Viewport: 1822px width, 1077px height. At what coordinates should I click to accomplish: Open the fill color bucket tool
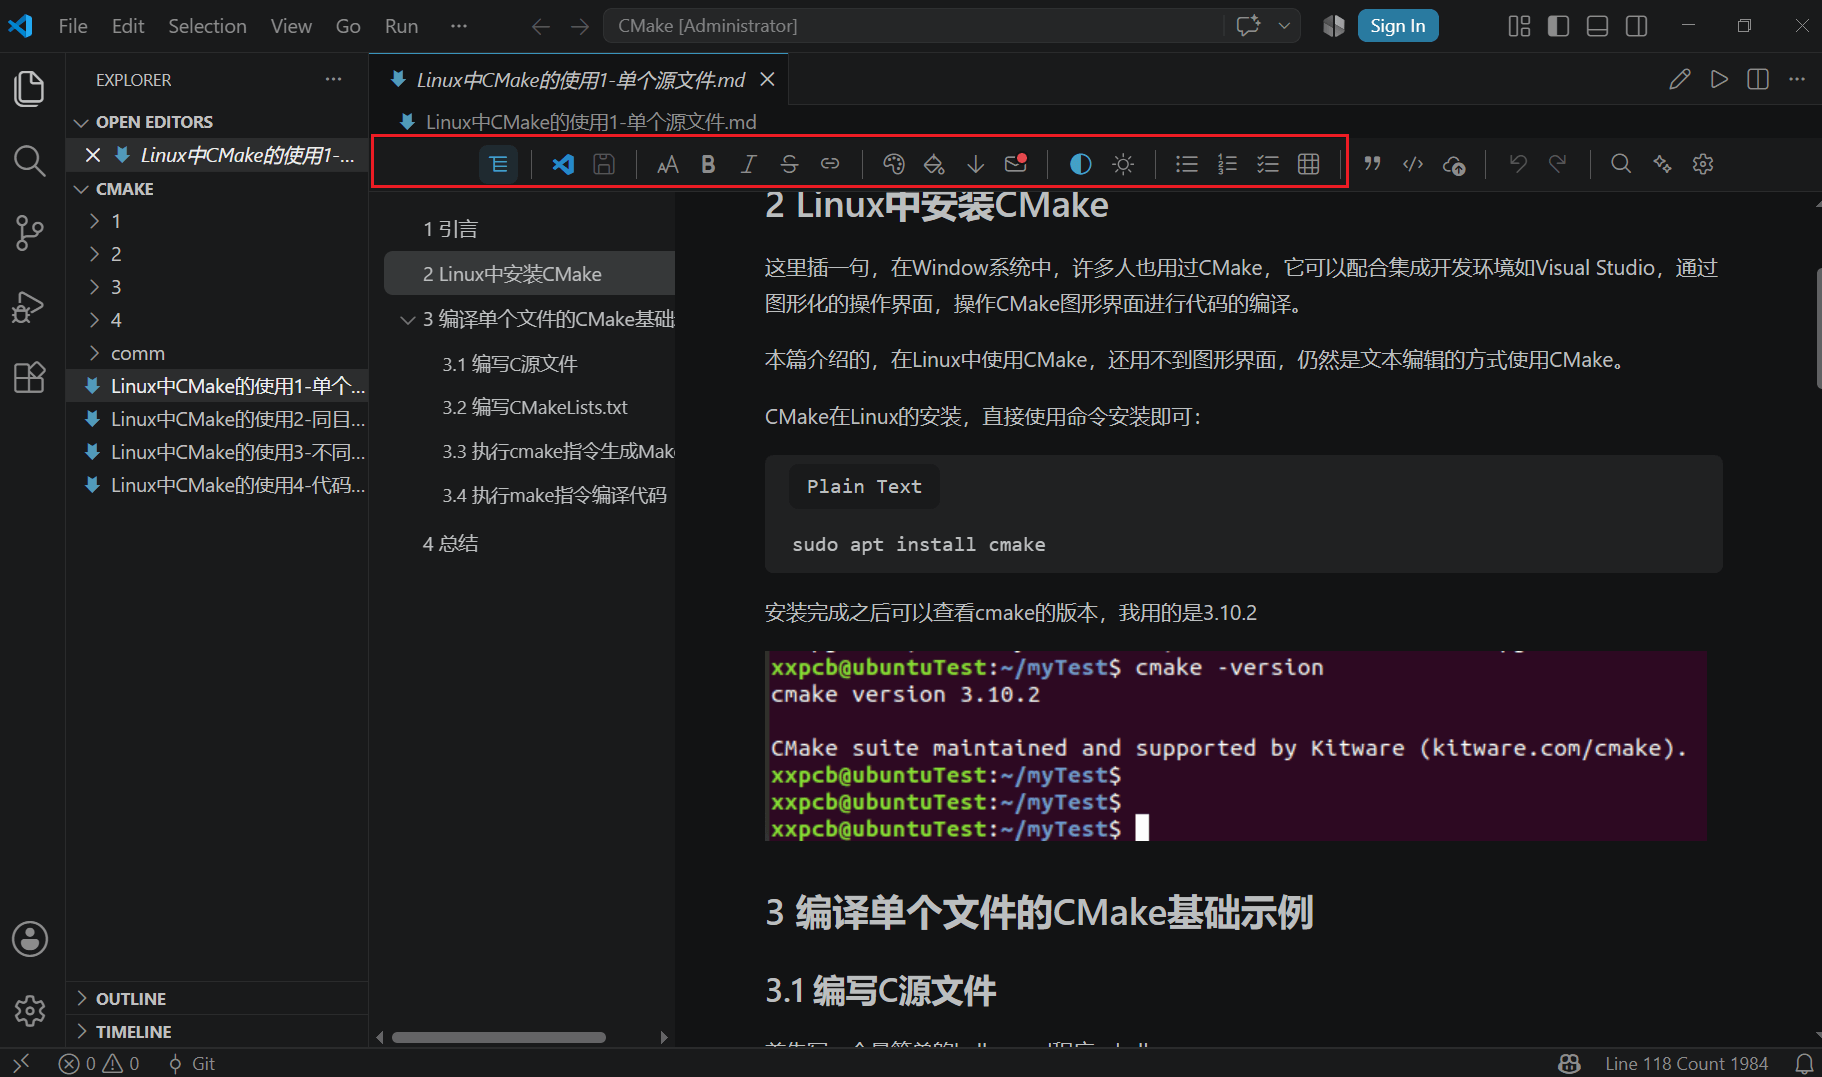(x=934, y=164)
